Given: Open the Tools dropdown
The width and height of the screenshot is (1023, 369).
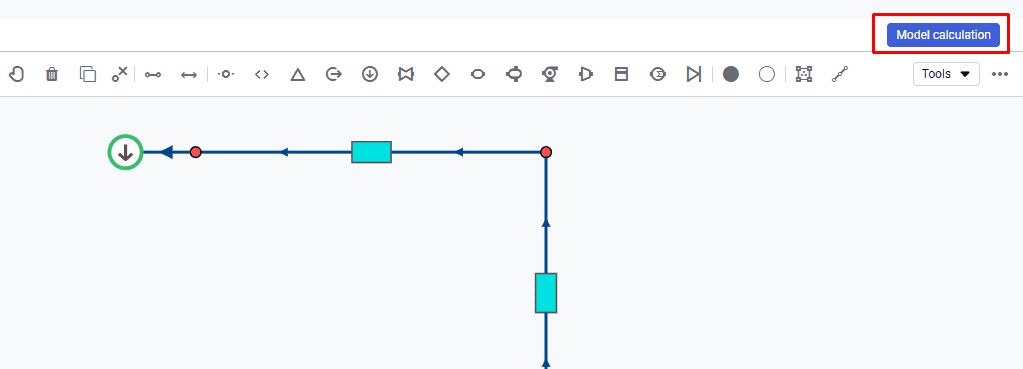Looking at the screenshot, I should point(946,74).
